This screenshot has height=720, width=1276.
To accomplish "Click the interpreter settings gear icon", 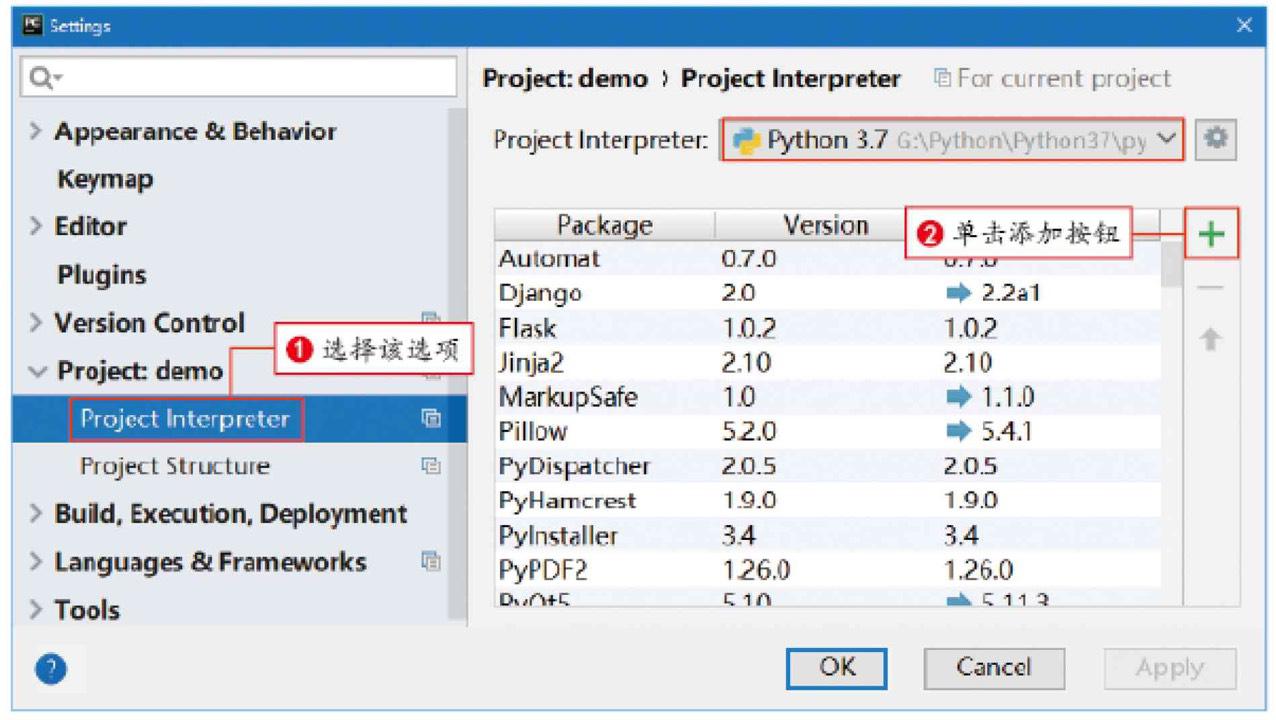I will point(1215,140).
